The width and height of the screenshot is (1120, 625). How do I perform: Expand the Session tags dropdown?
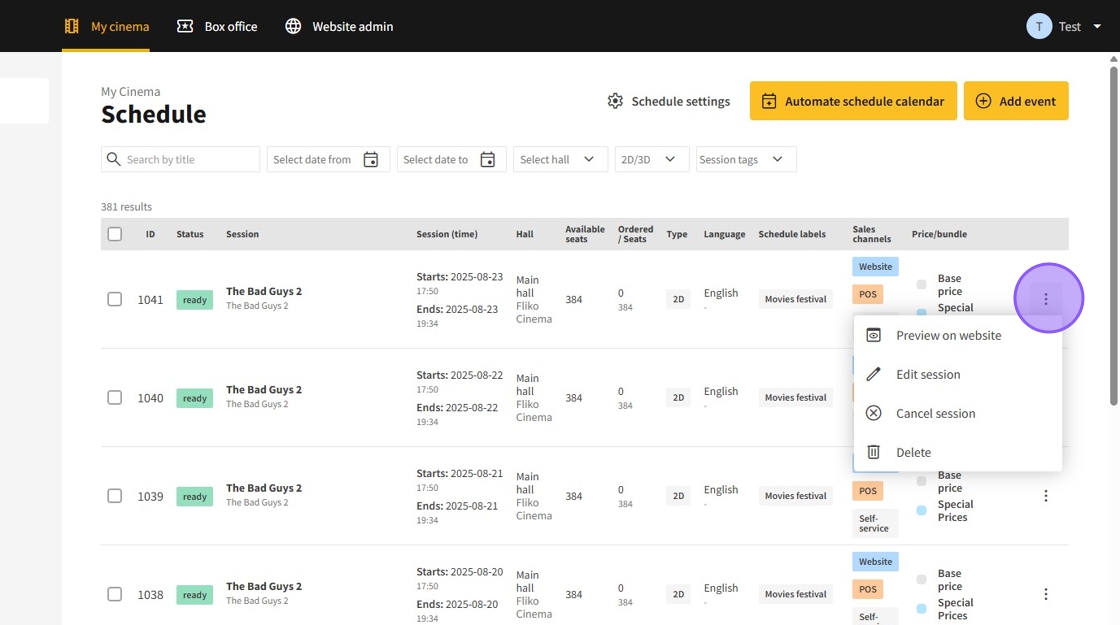tap(746, 160)
